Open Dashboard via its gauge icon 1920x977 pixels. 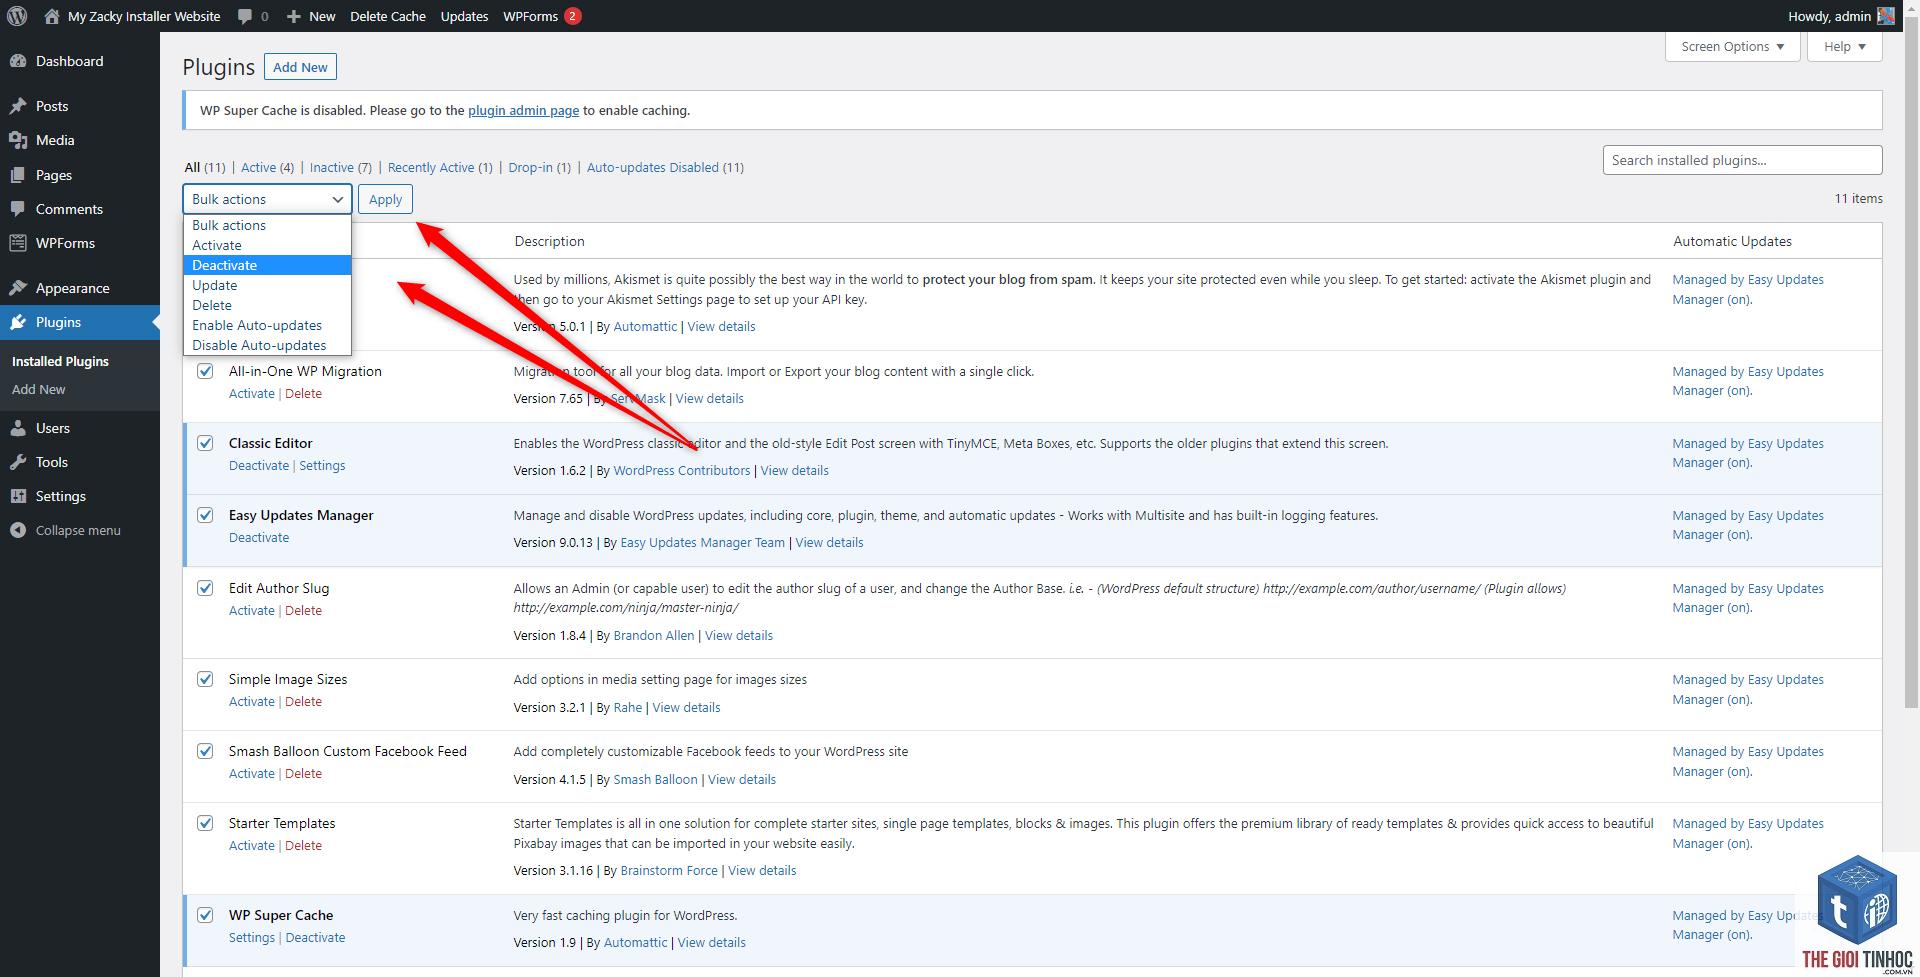(18, 61)
